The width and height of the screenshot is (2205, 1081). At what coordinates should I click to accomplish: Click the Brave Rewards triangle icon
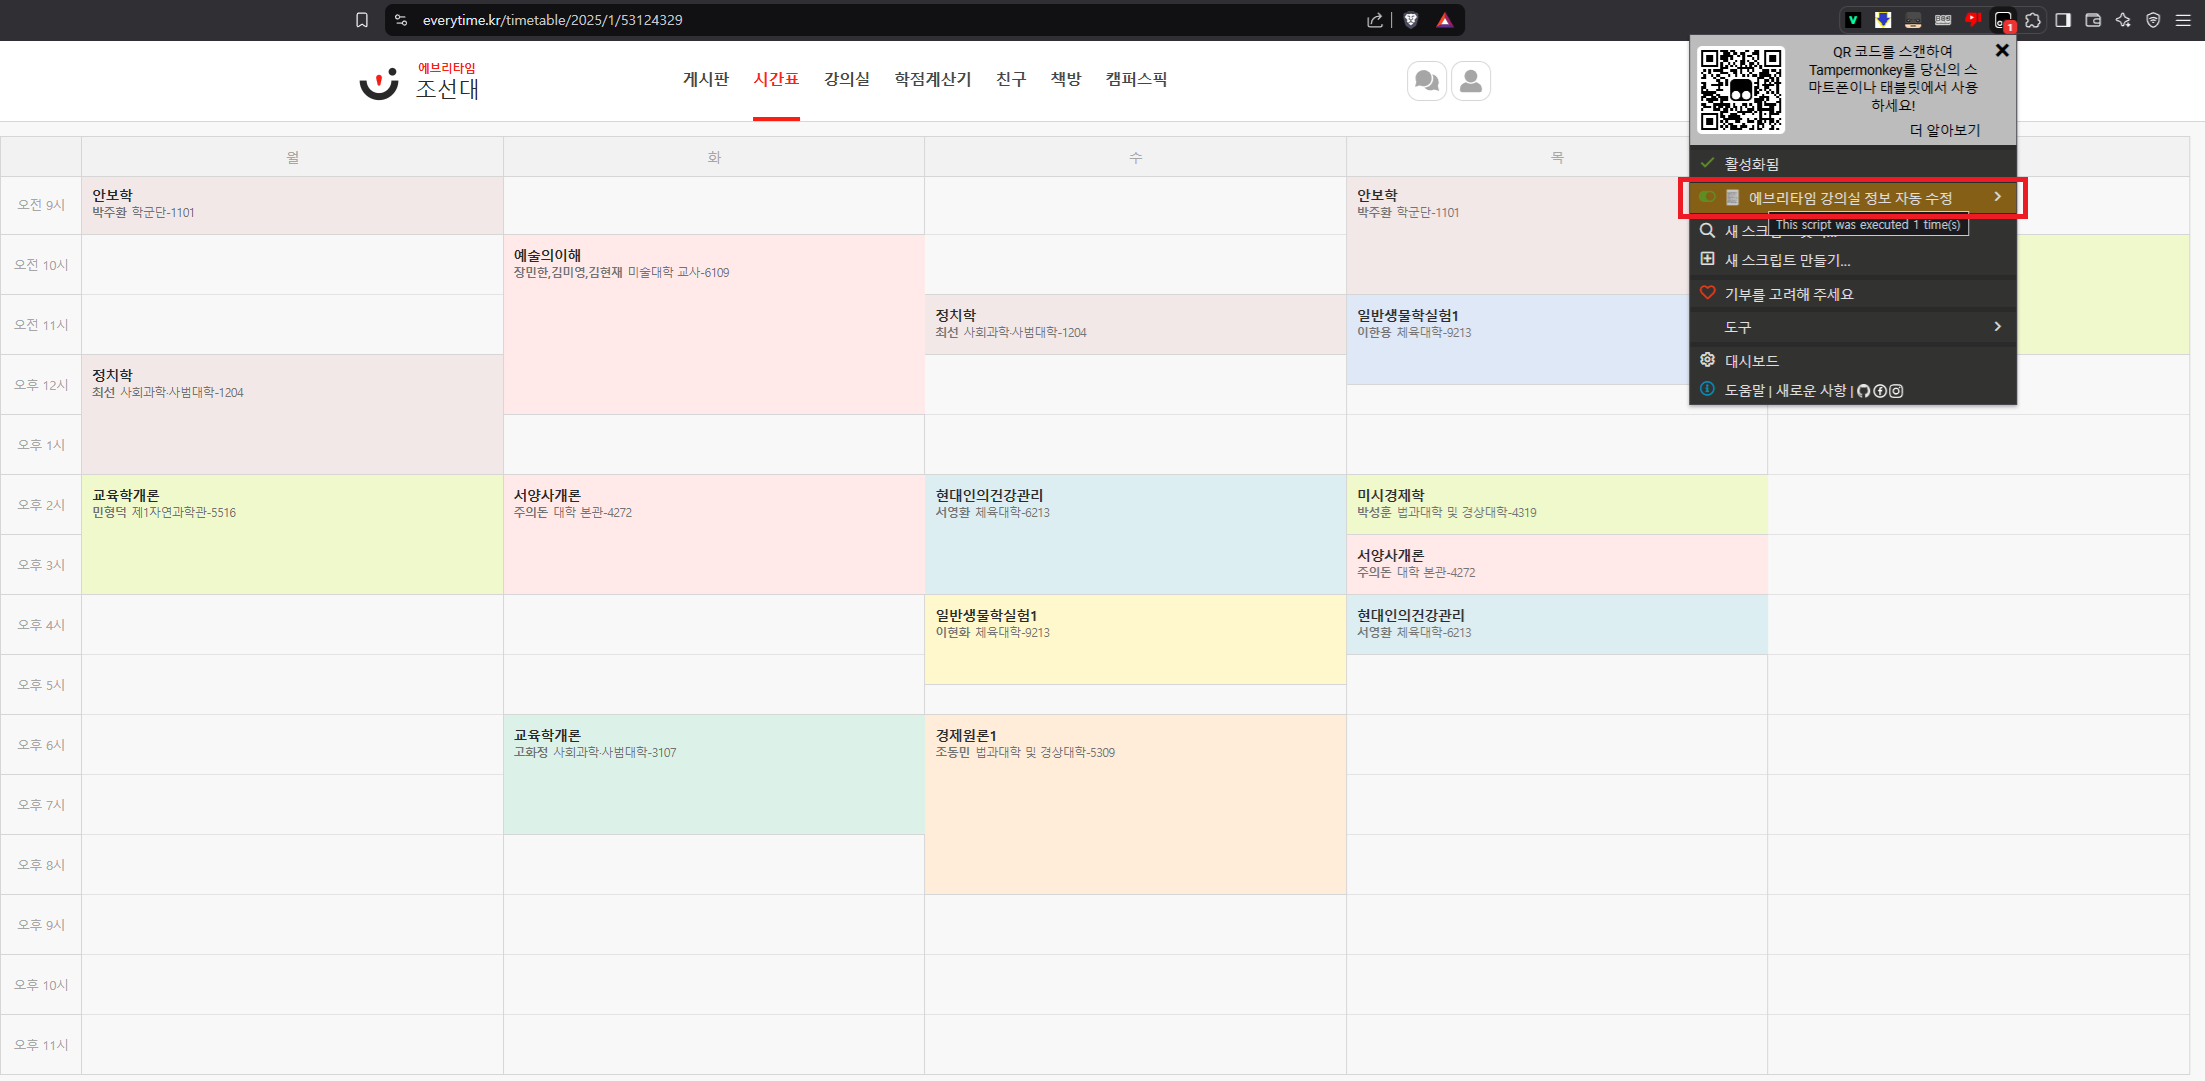[1444, 20]
